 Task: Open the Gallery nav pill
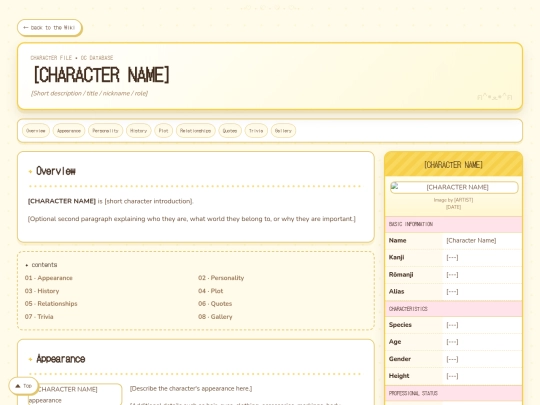(283, 131)
